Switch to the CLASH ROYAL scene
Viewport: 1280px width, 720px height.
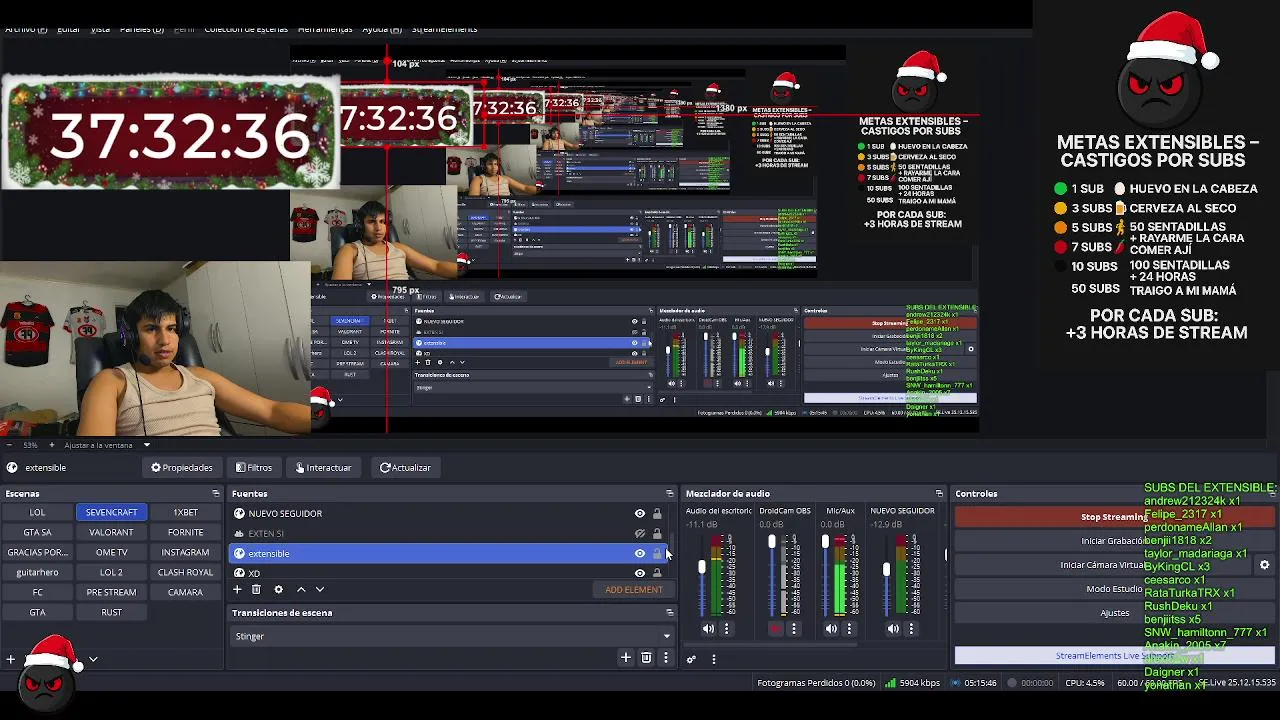tap(185, 572)
